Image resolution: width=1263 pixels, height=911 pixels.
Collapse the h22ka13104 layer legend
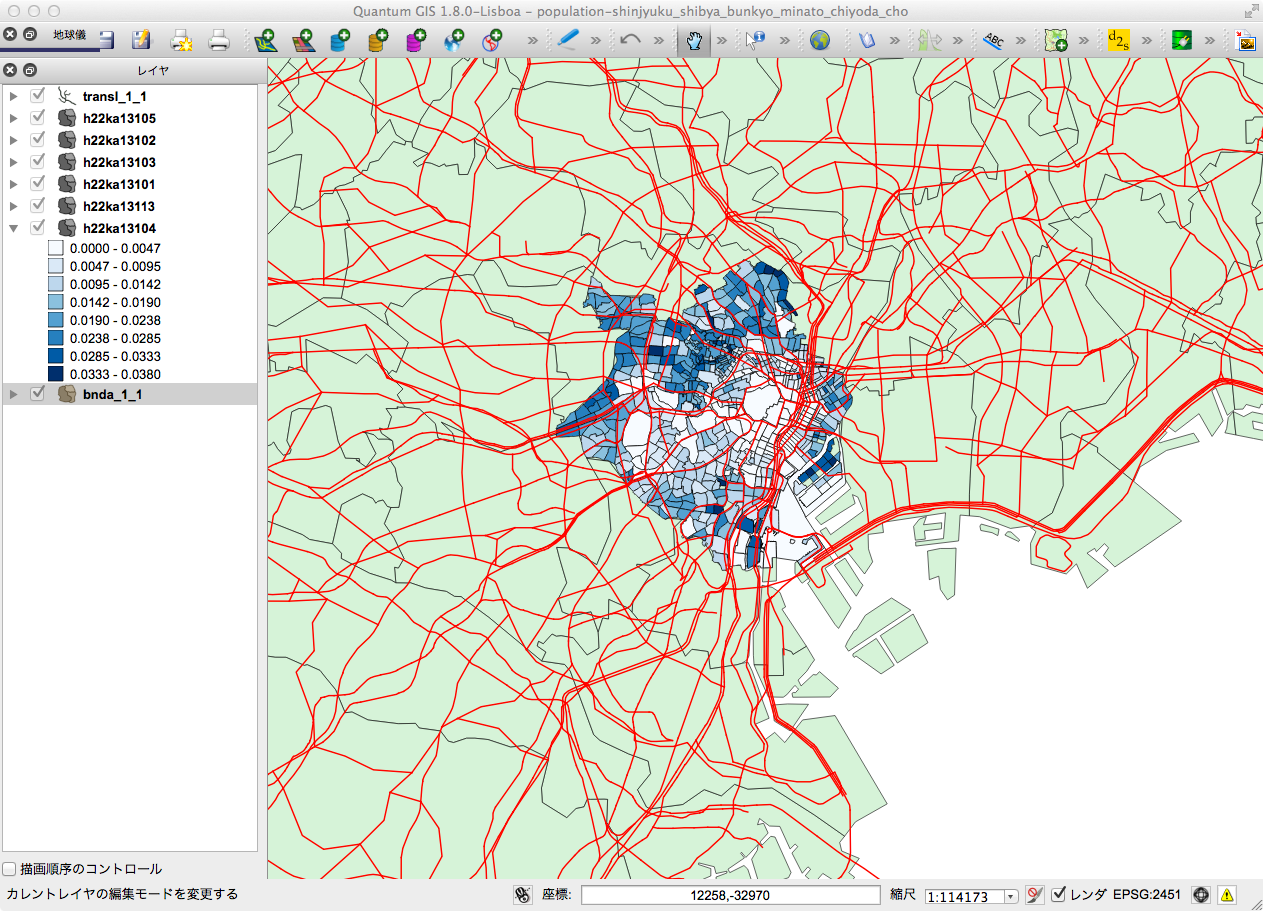[x=13, y=228]
